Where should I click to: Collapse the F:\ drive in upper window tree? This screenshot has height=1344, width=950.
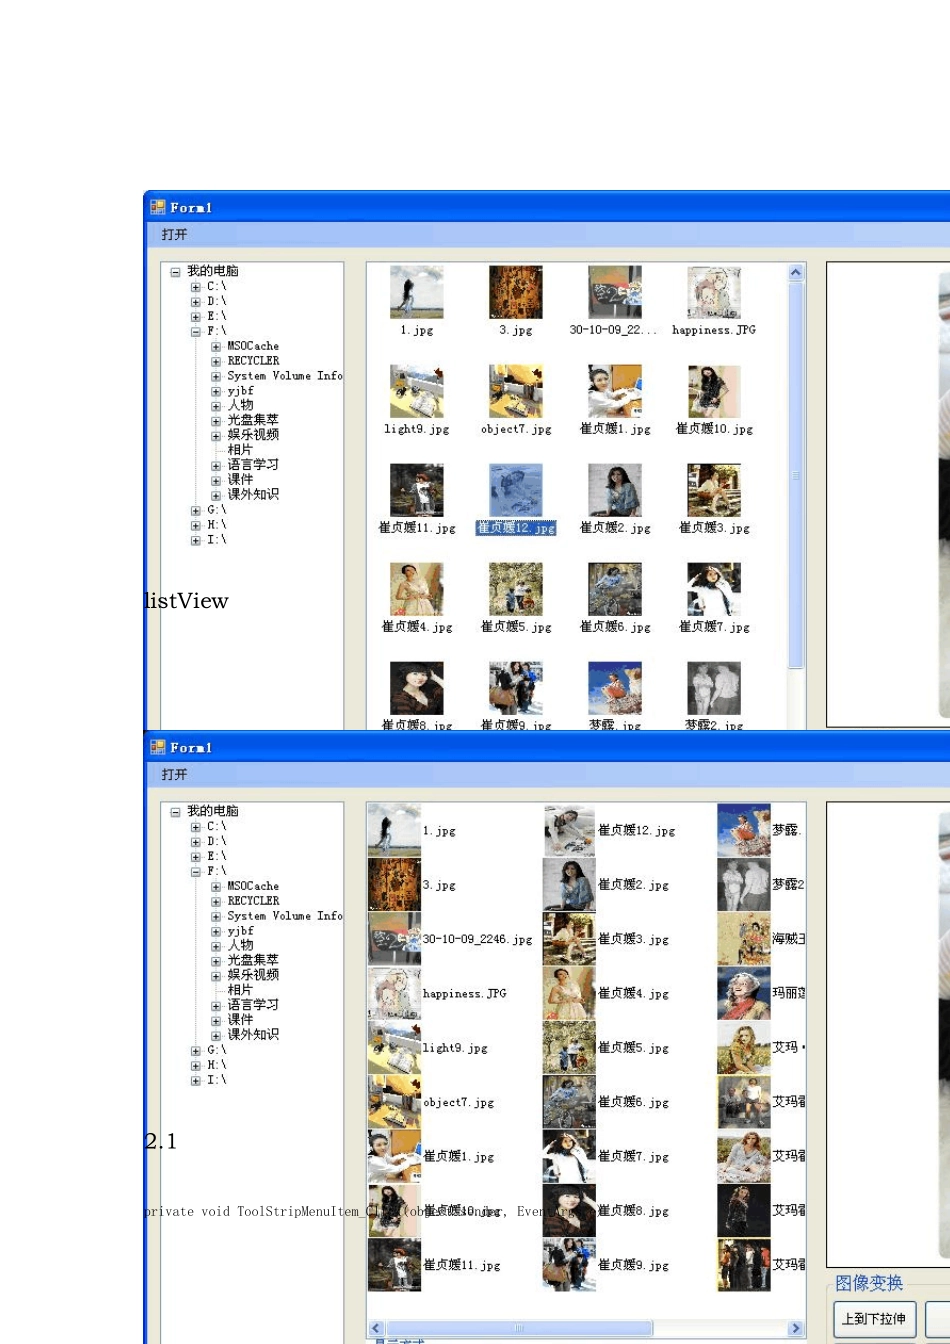(196, 331)
